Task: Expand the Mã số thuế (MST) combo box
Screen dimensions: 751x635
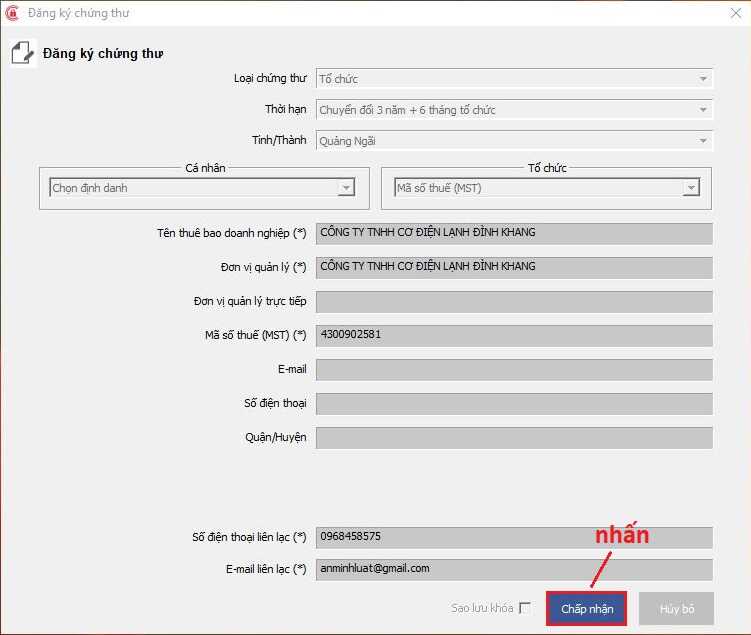Action: click(546, 188)
